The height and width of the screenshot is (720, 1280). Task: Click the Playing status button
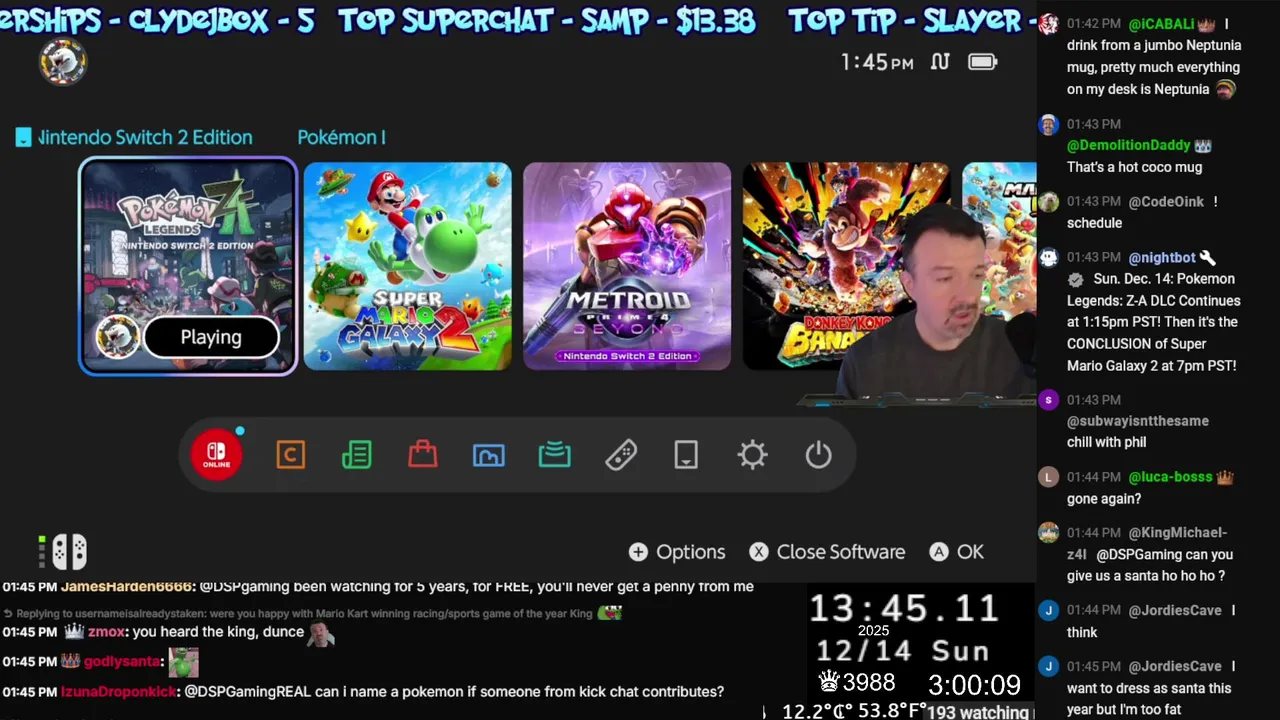pos(211,337)
